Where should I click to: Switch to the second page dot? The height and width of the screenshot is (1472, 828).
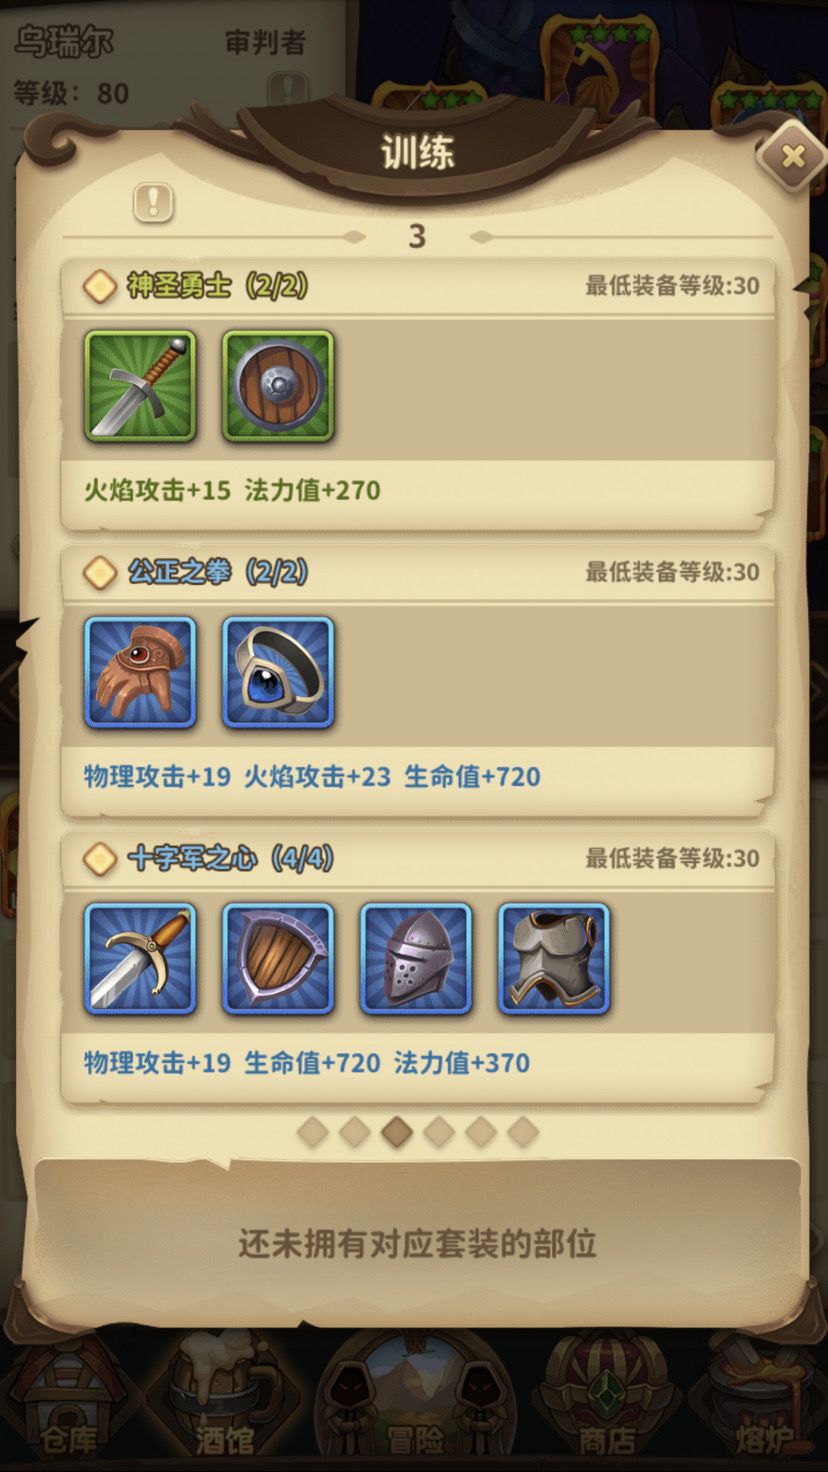coord(355,1132)
